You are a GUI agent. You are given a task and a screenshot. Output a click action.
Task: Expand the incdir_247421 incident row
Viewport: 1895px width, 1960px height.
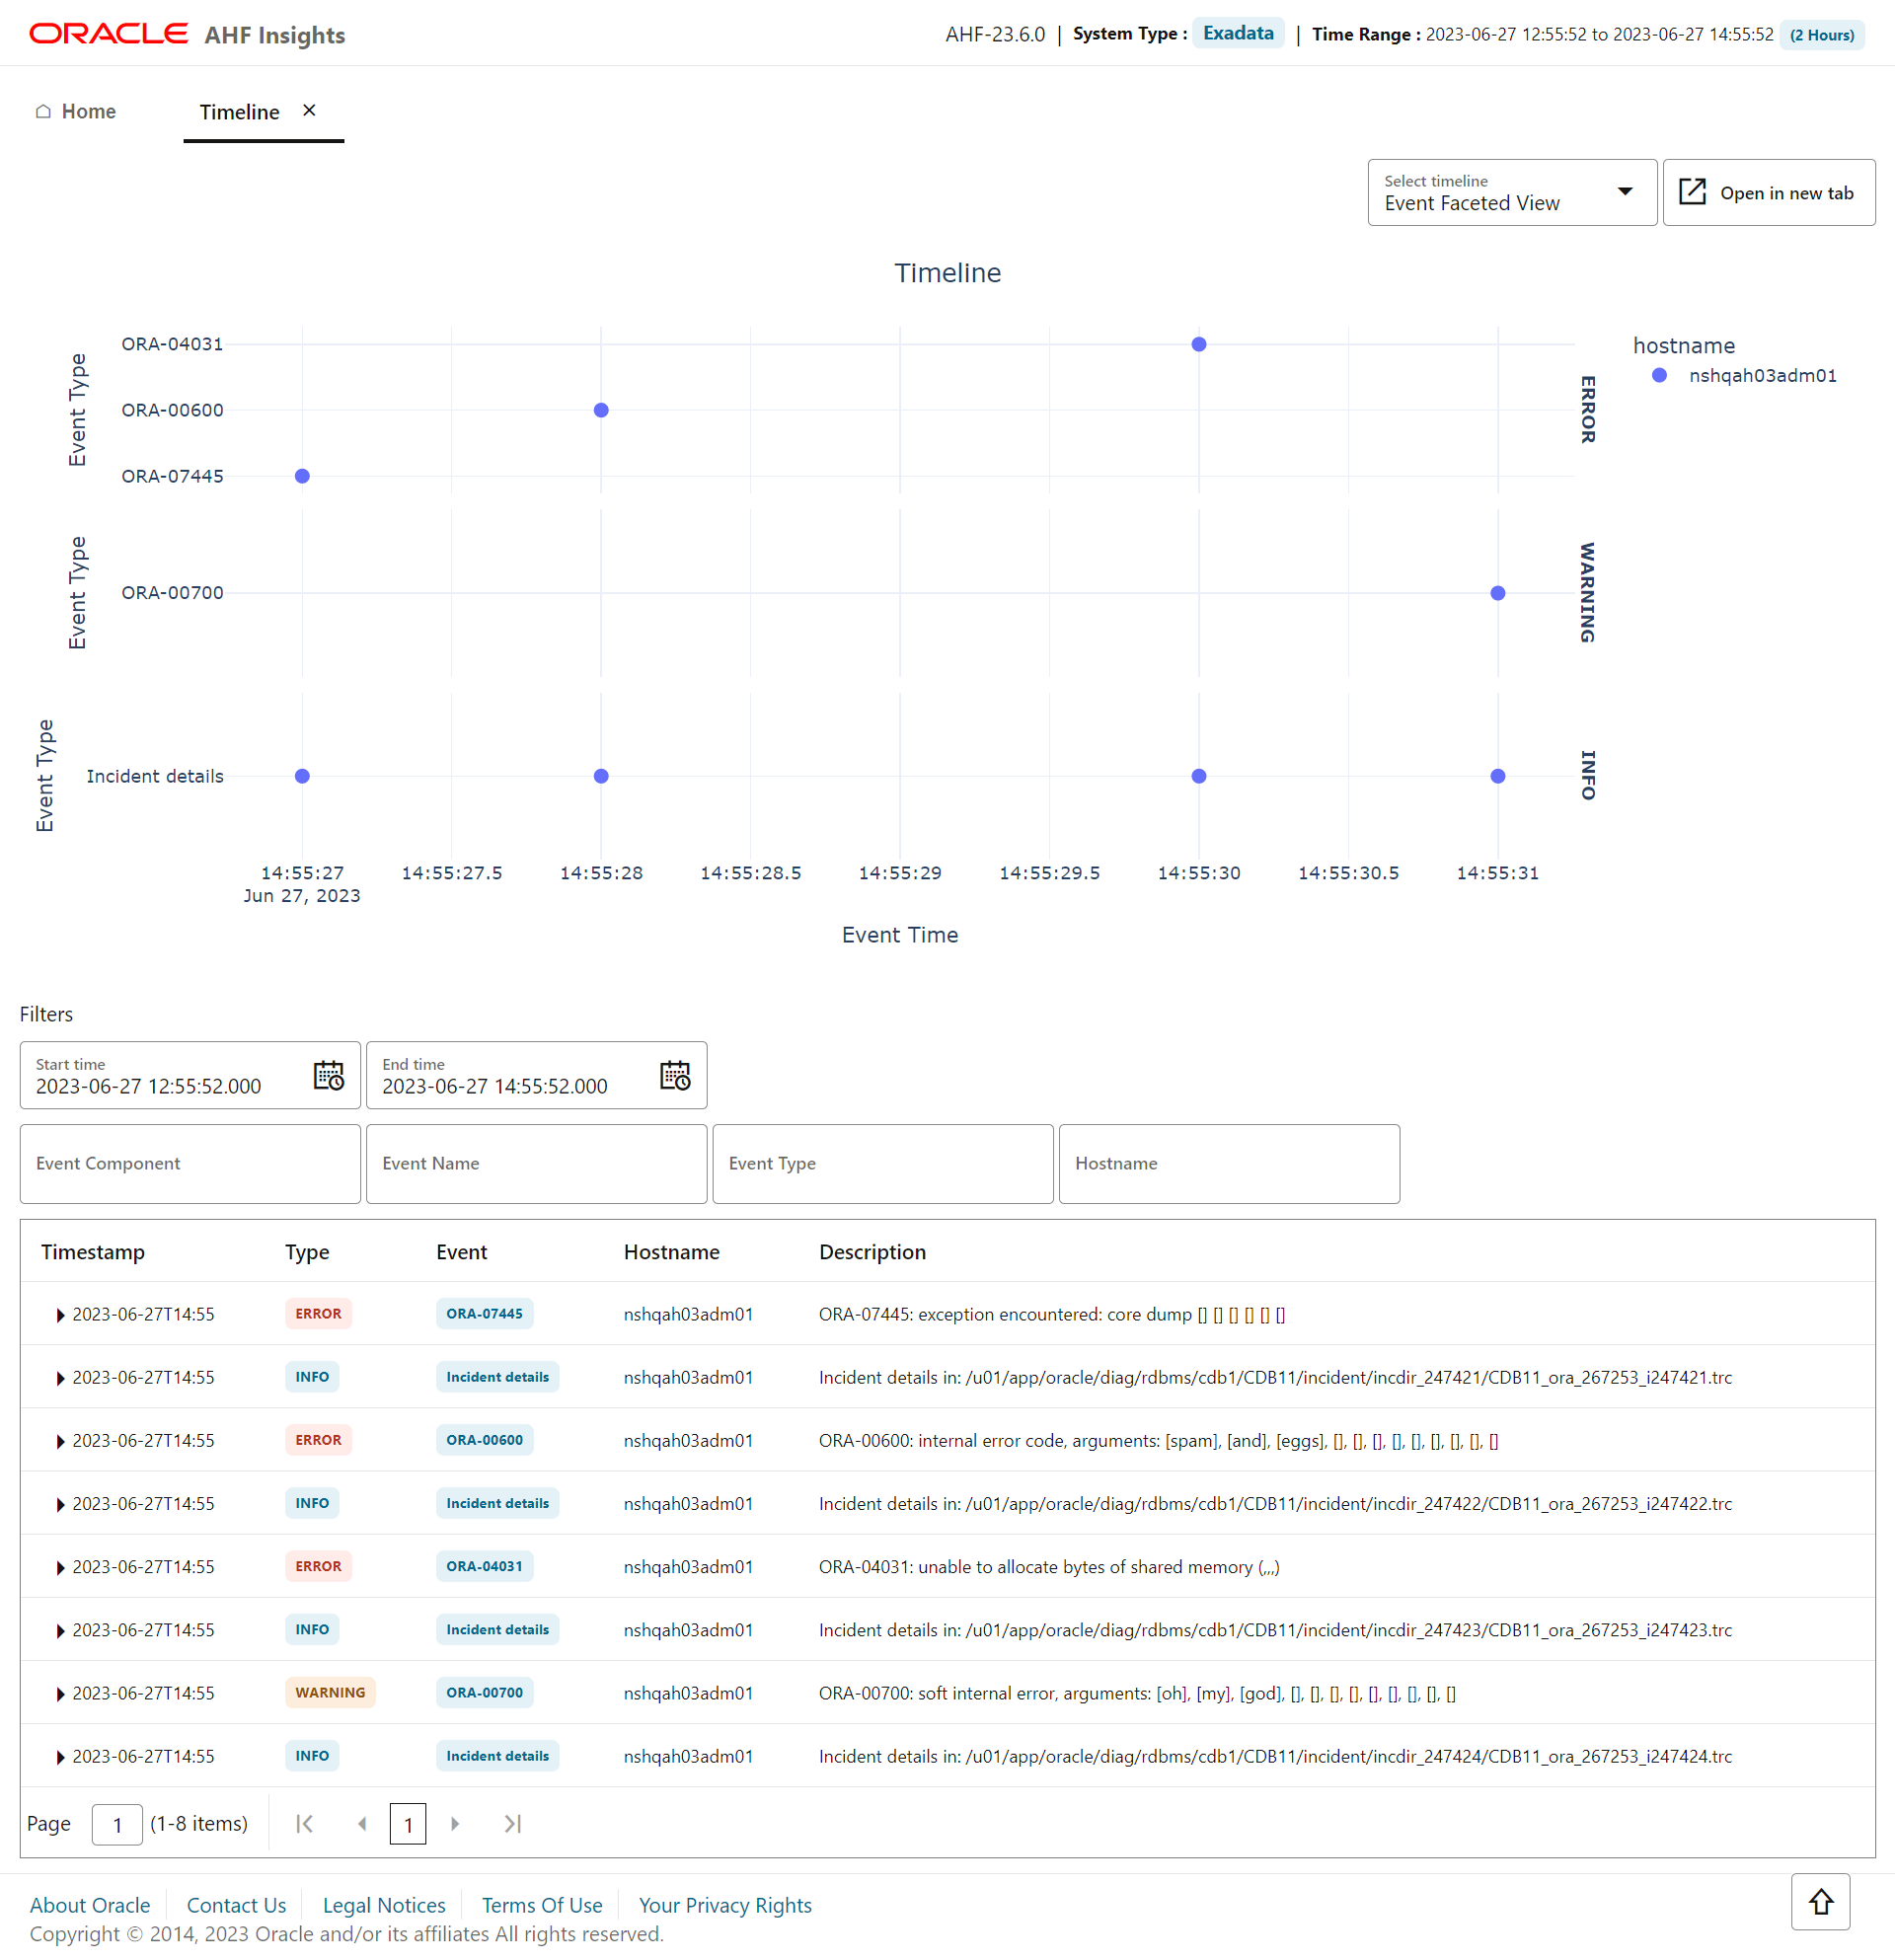60,1378
